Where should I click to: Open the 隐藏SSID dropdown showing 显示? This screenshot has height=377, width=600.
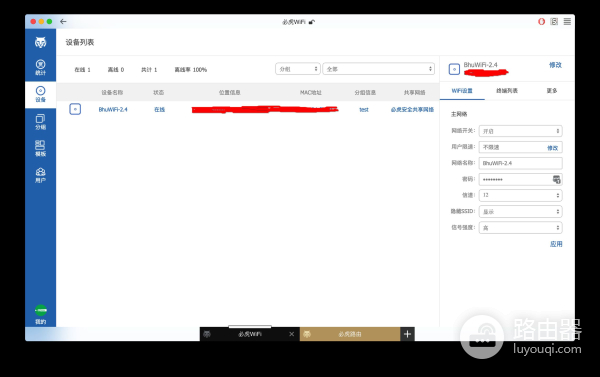click(x=520, y=211)
